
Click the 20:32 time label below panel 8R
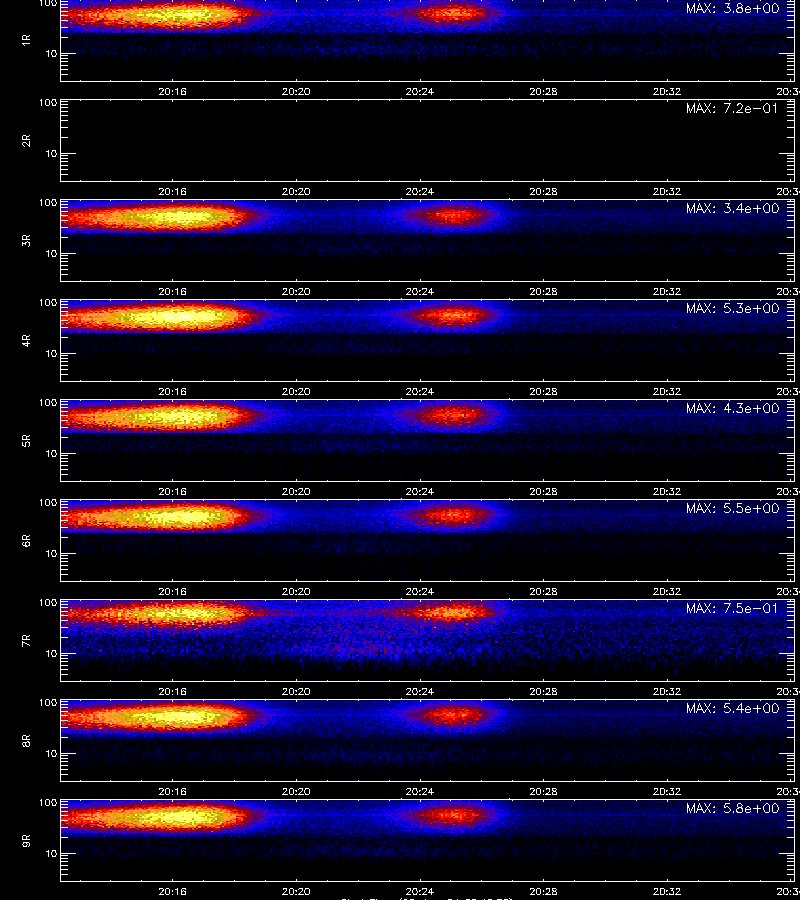coord(667,791)
